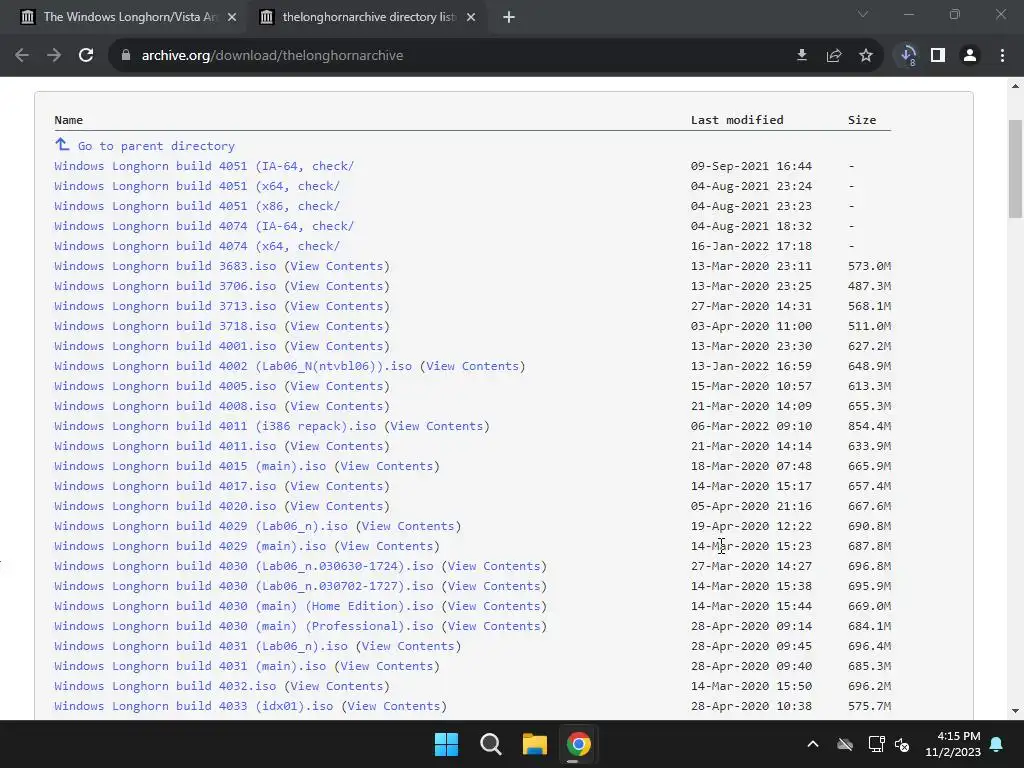1024x768 pixels.
Task: Download Windows Longhorn build 4020.iso
Action: (165, 506)
